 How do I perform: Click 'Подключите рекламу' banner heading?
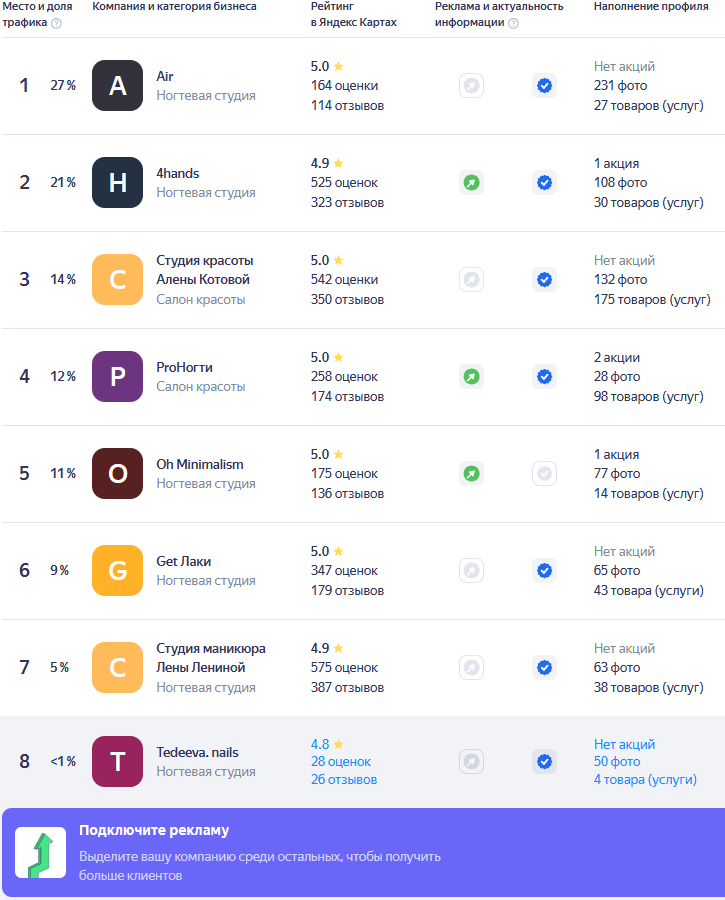click(154, 830)
